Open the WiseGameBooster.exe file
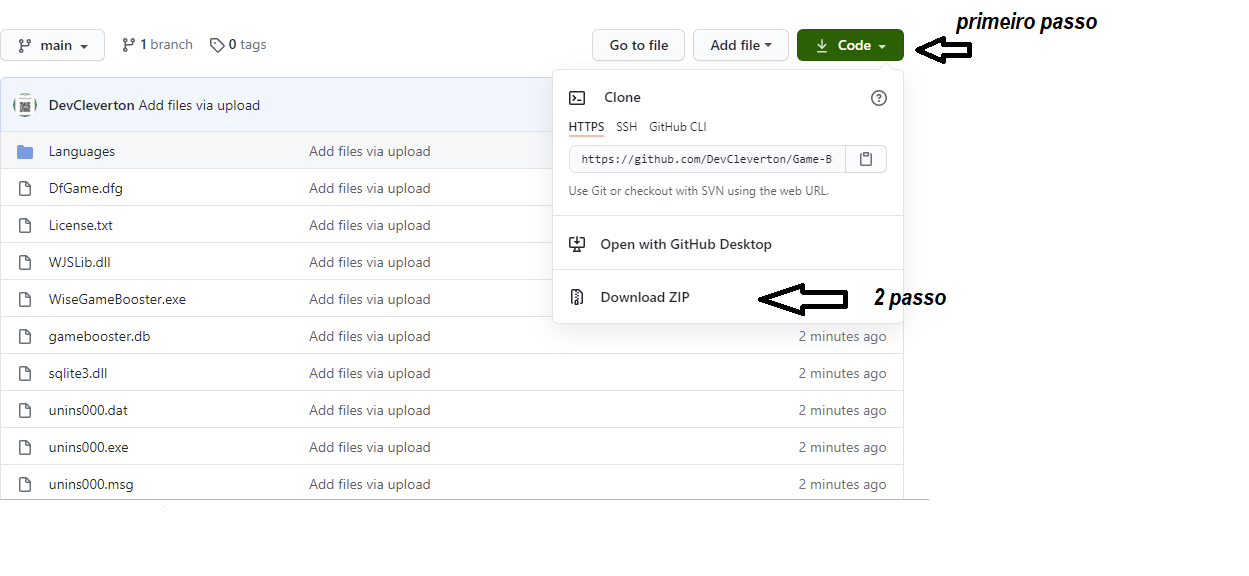This screenshot has width=1249, height=576. (x=117, y=299)
